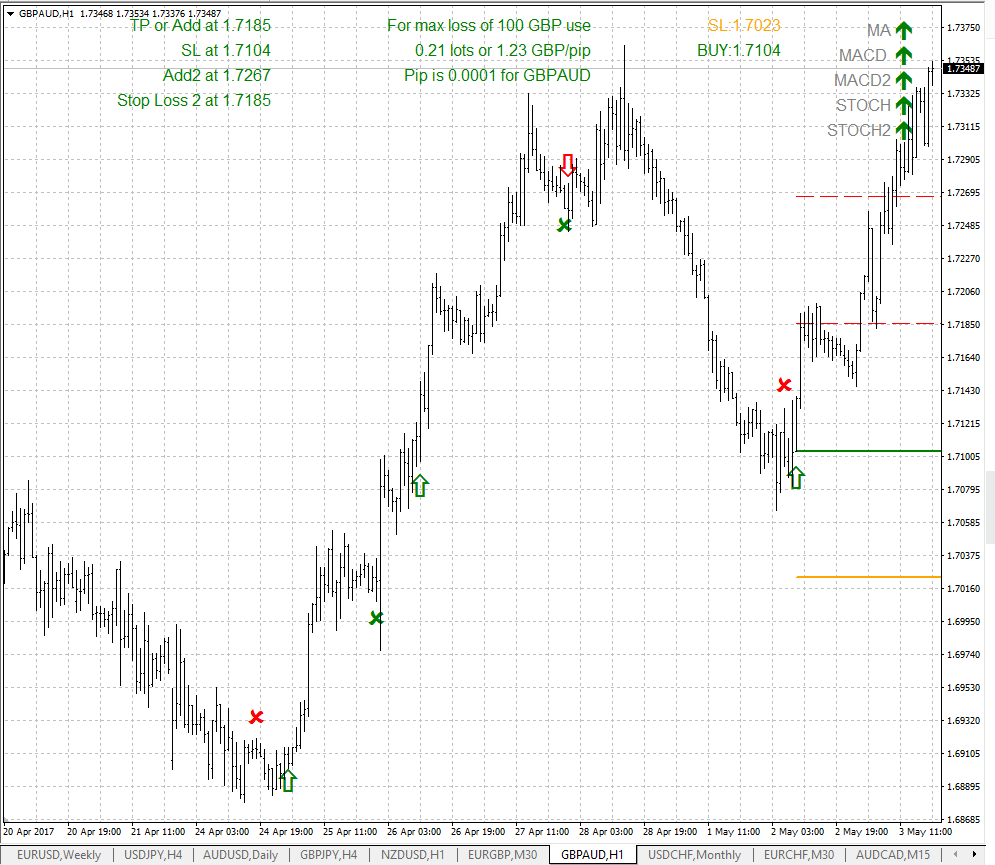Select the red down sell arrow on chart
The width and height of the screenshot is (995, 865).
click(568, 165)
